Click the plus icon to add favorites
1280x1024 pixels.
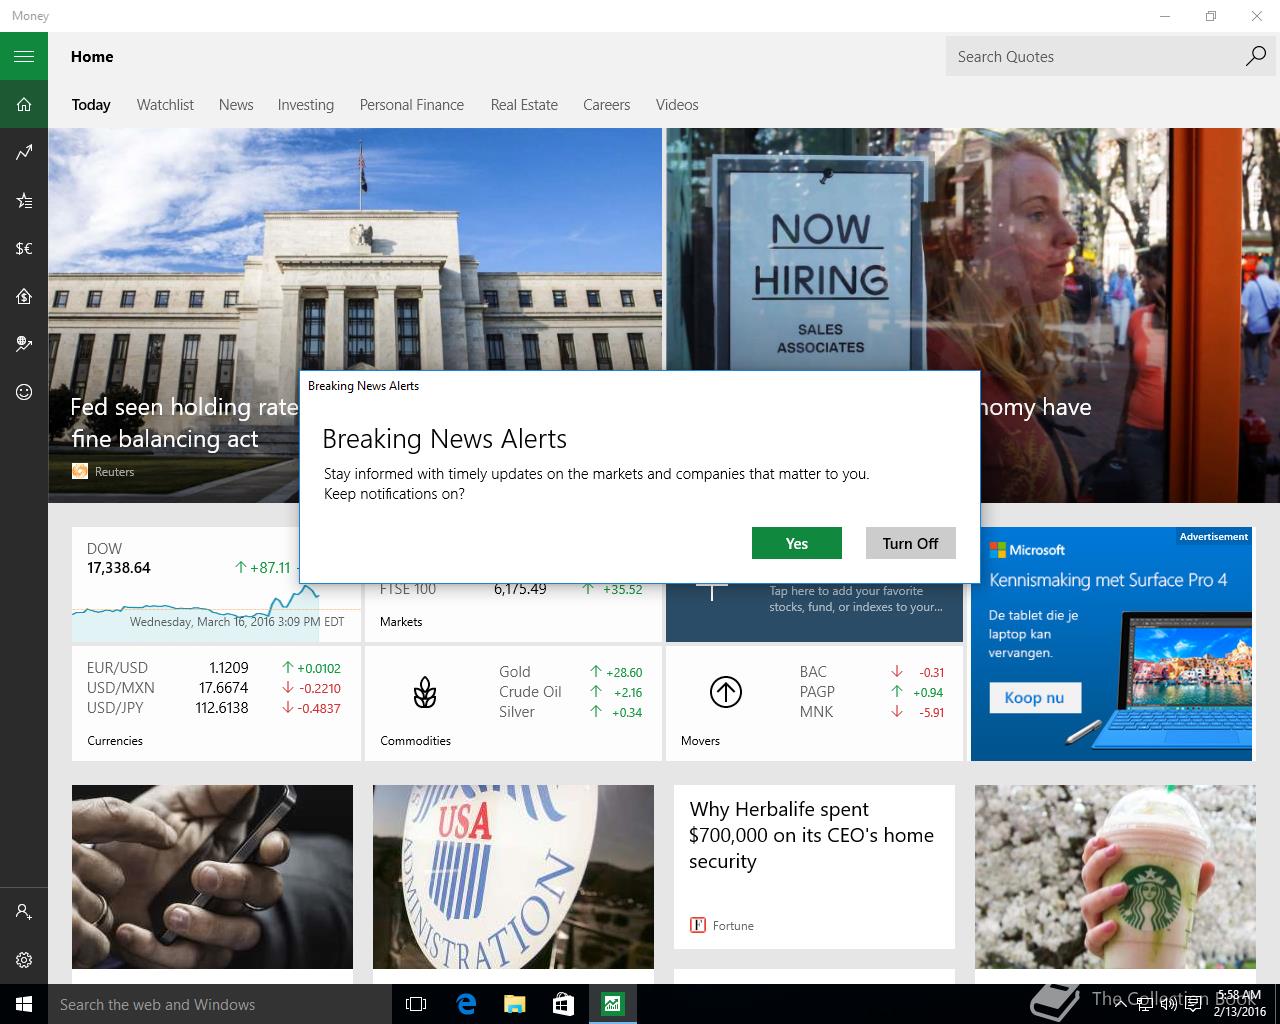[711, 590]
